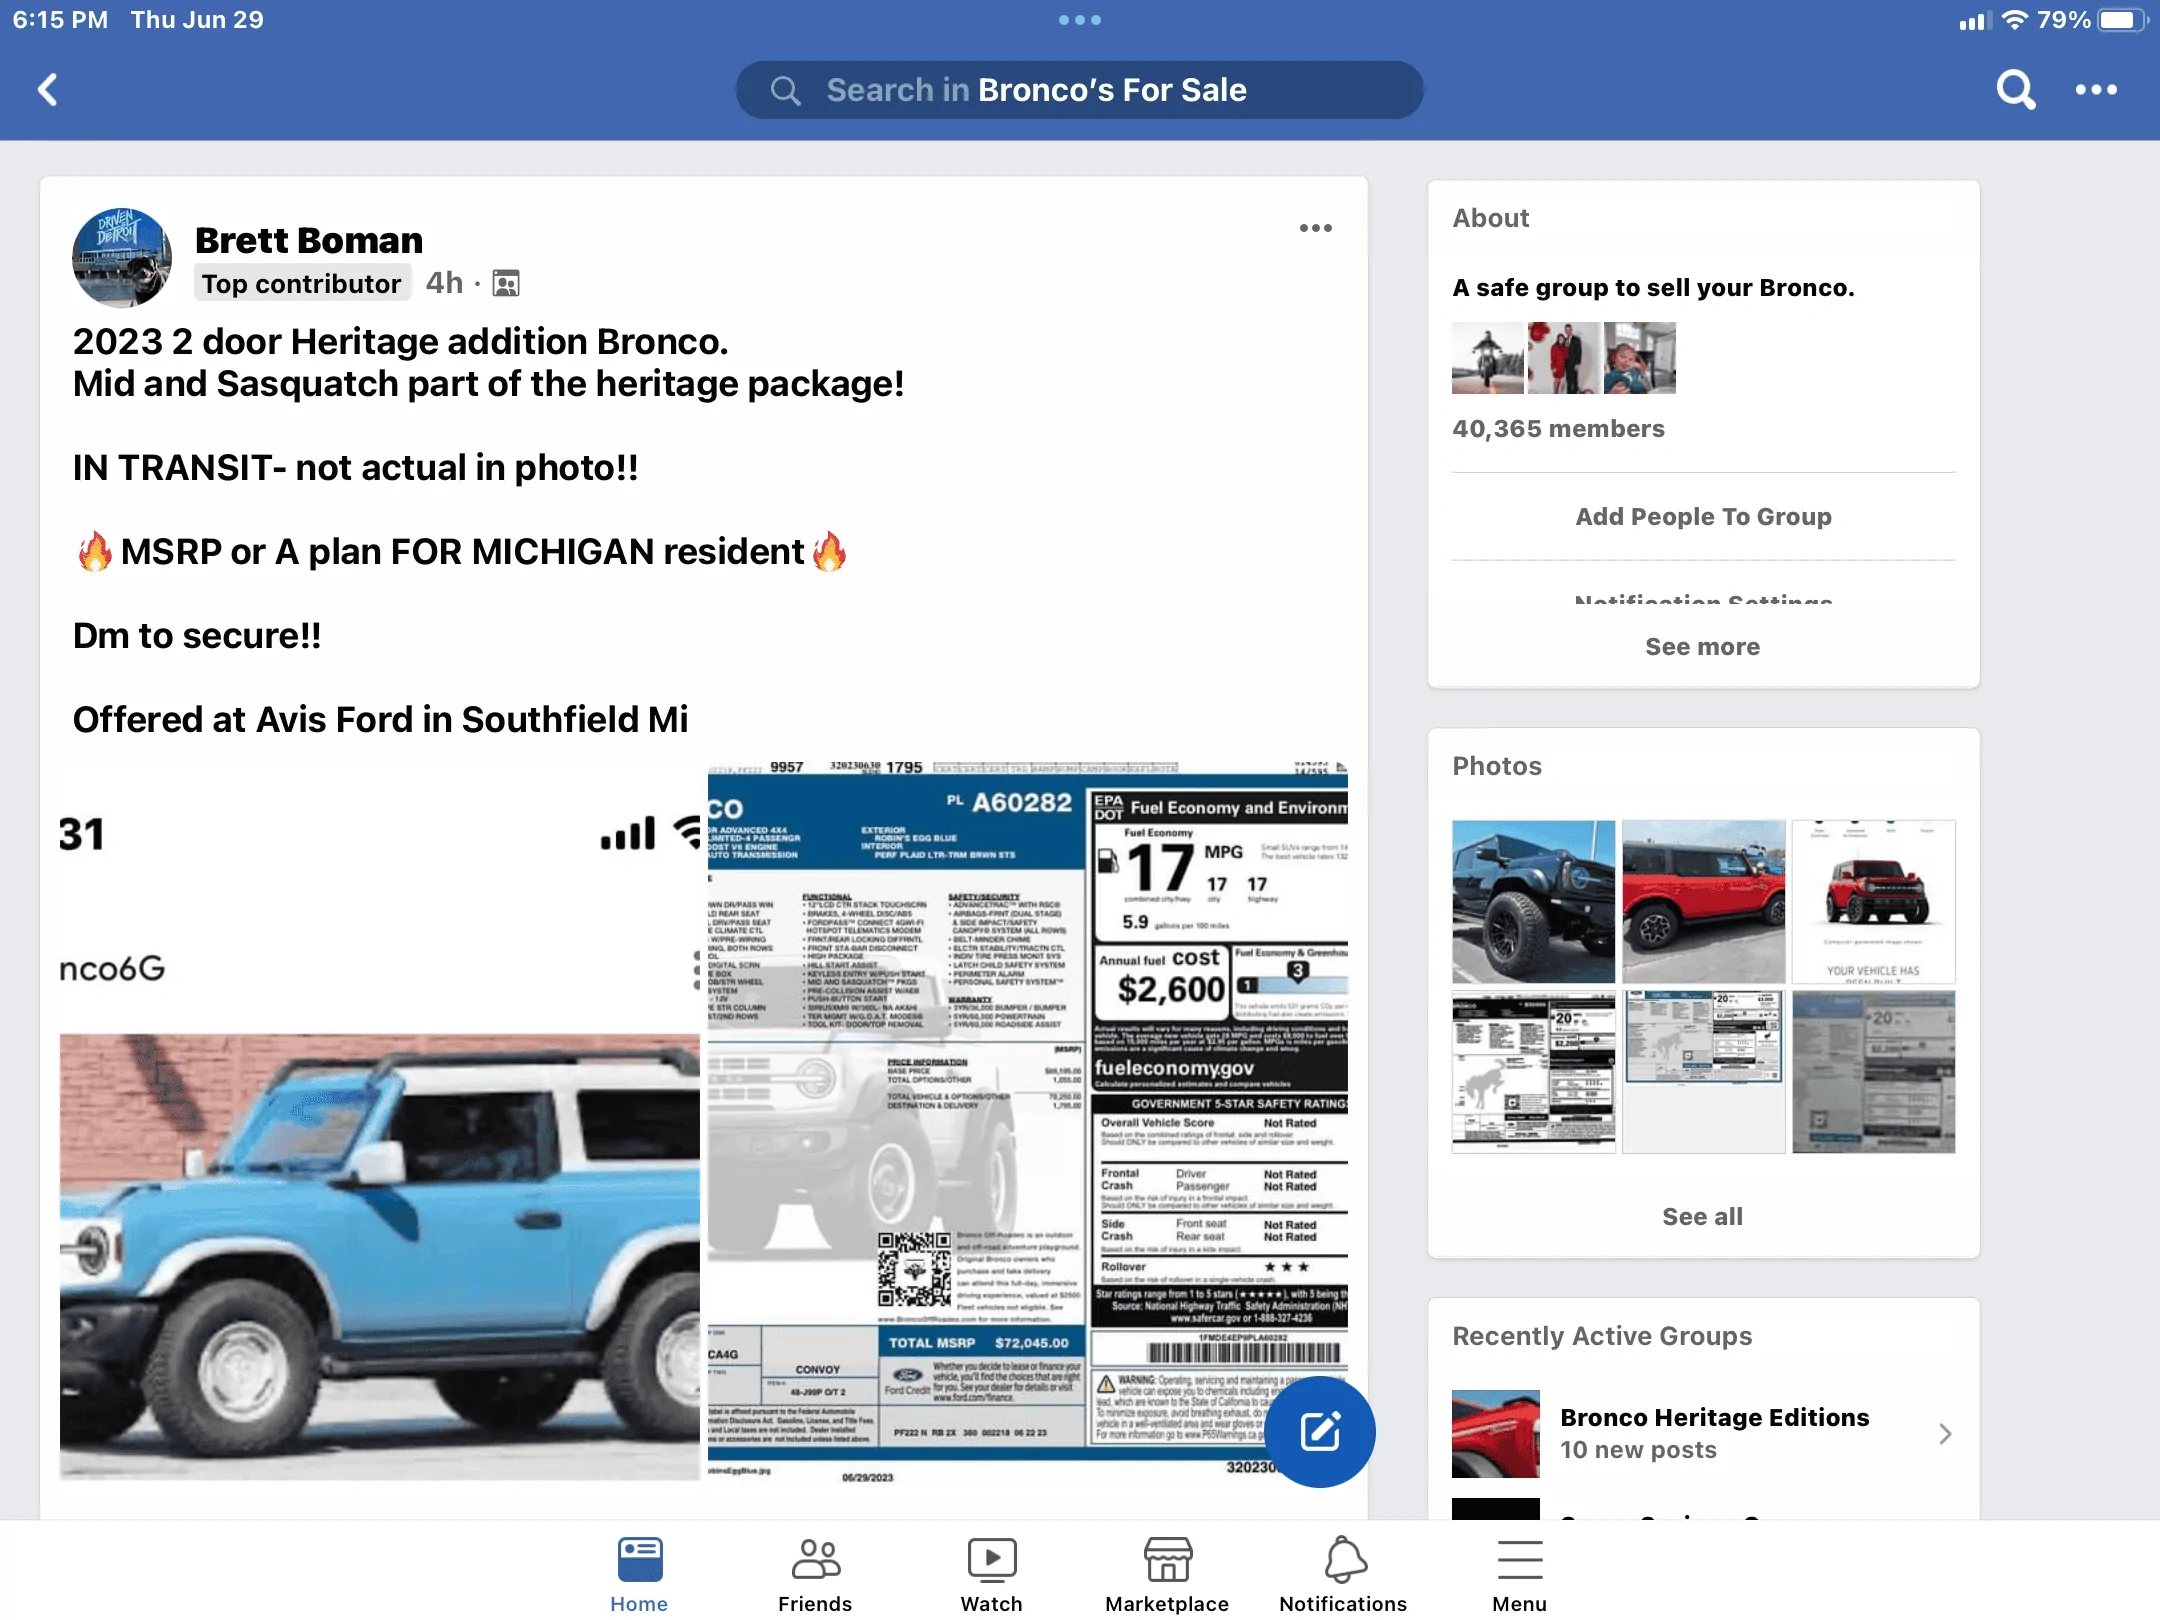The image size is (2160, 1620).
Task: Tap chevron next to Bronco Heritage Editions
Action: [x=1945, y=1434]
